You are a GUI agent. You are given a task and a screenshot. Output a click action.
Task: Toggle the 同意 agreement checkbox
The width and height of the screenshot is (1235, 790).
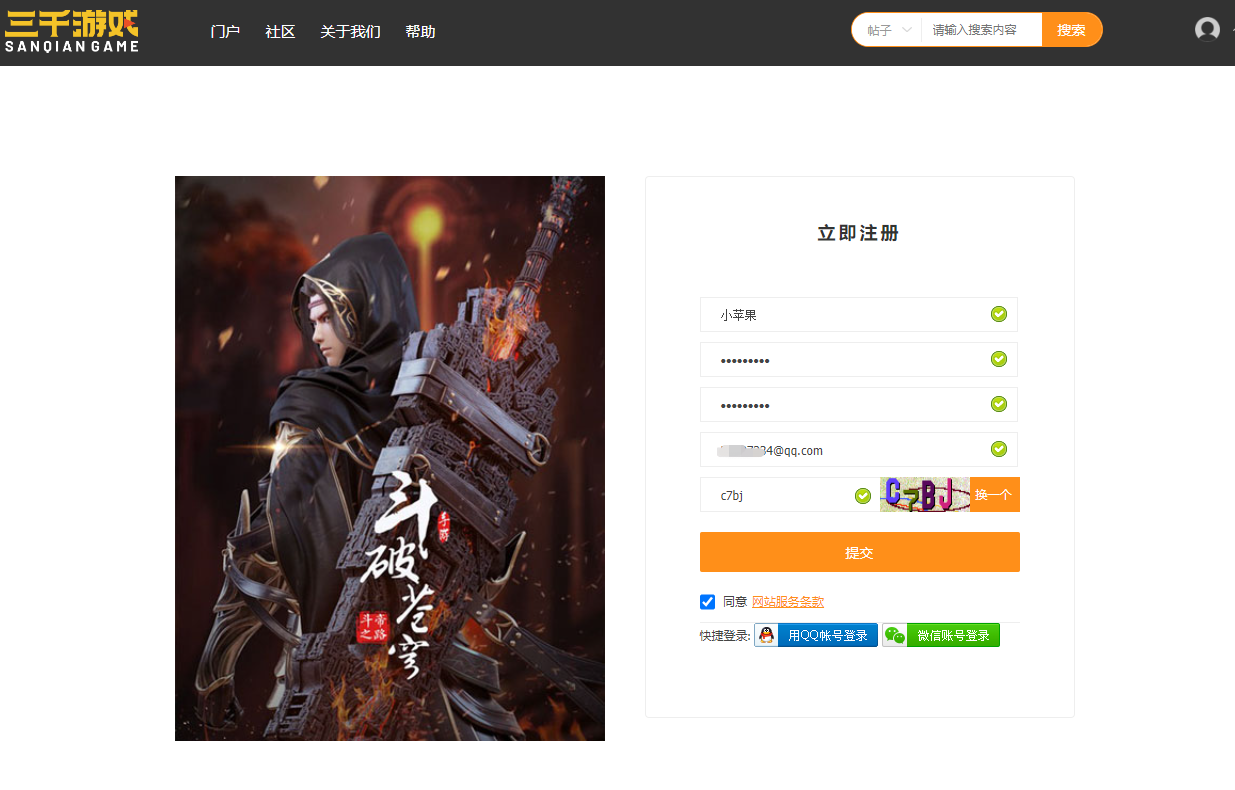pos(708,602)
